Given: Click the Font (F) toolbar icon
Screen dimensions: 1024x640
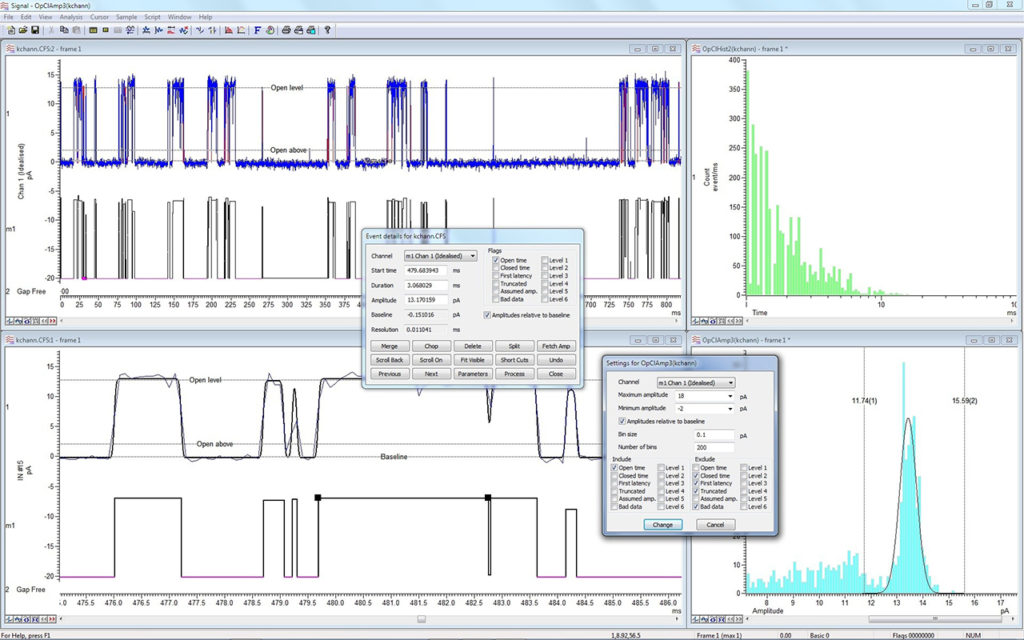Looking at the screenshot, I should click(257, 31).
